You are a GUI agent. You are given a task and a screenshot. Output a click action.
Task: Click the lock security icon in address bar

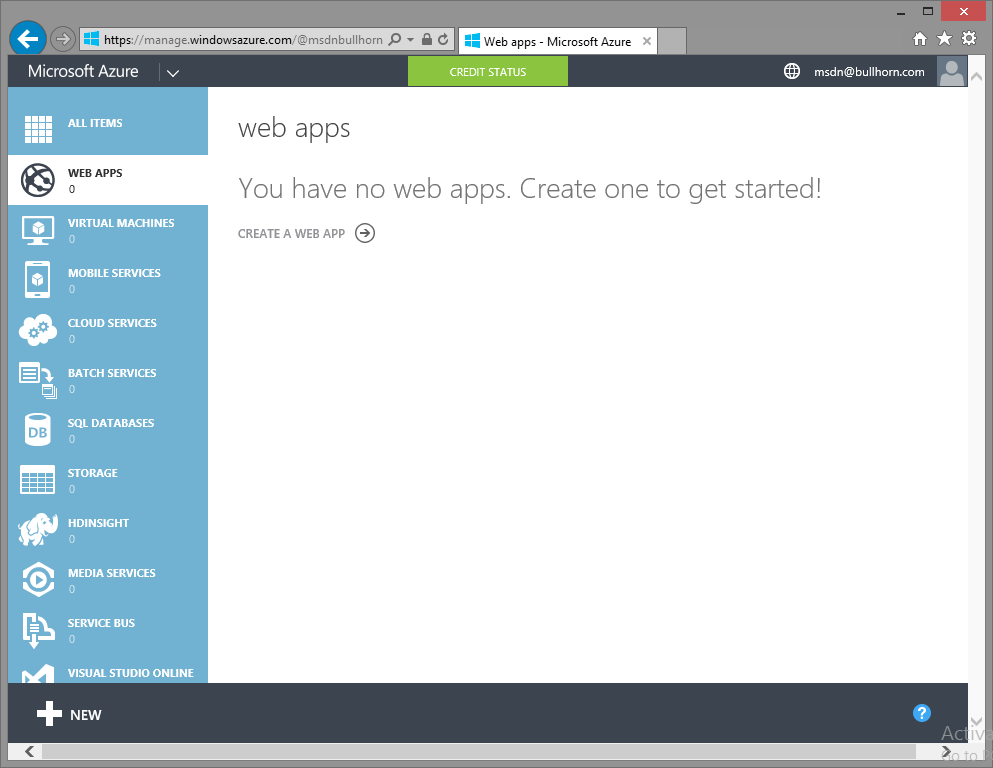(427, 39)
